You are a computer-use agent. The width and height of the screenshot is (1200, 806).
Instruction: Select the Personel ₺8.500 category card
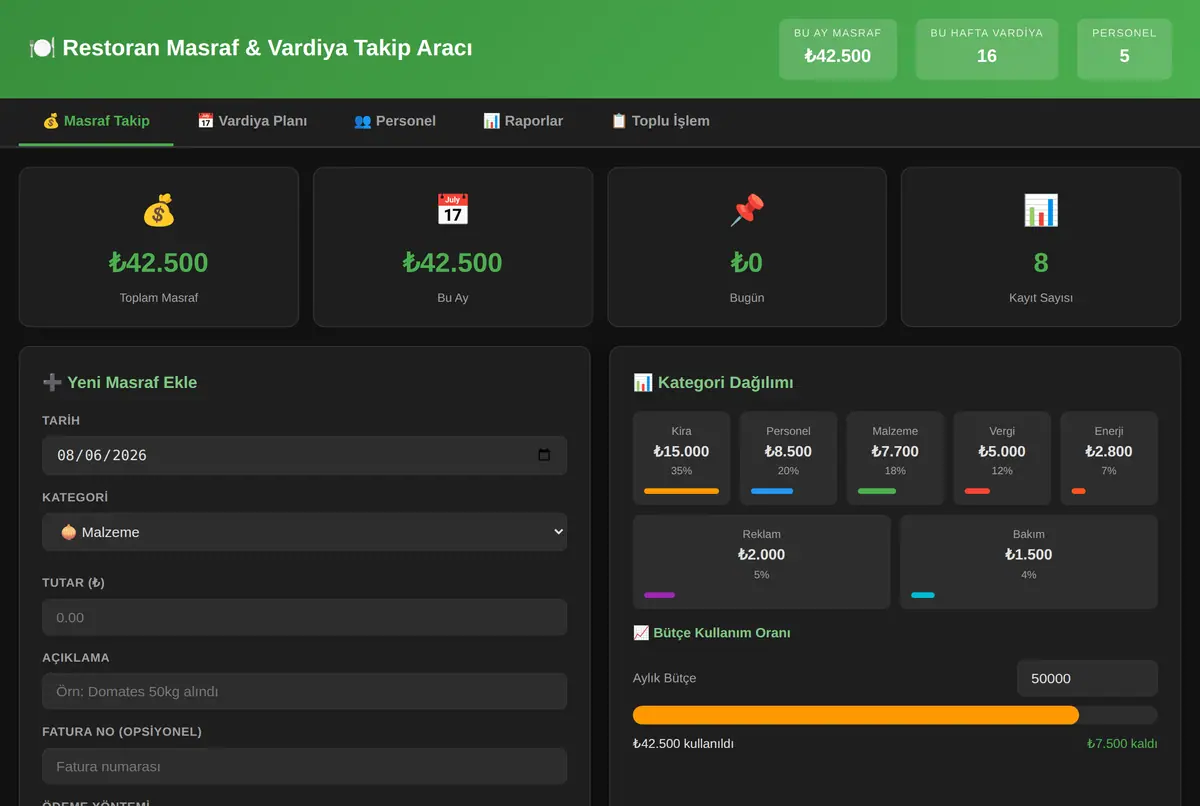788,458
